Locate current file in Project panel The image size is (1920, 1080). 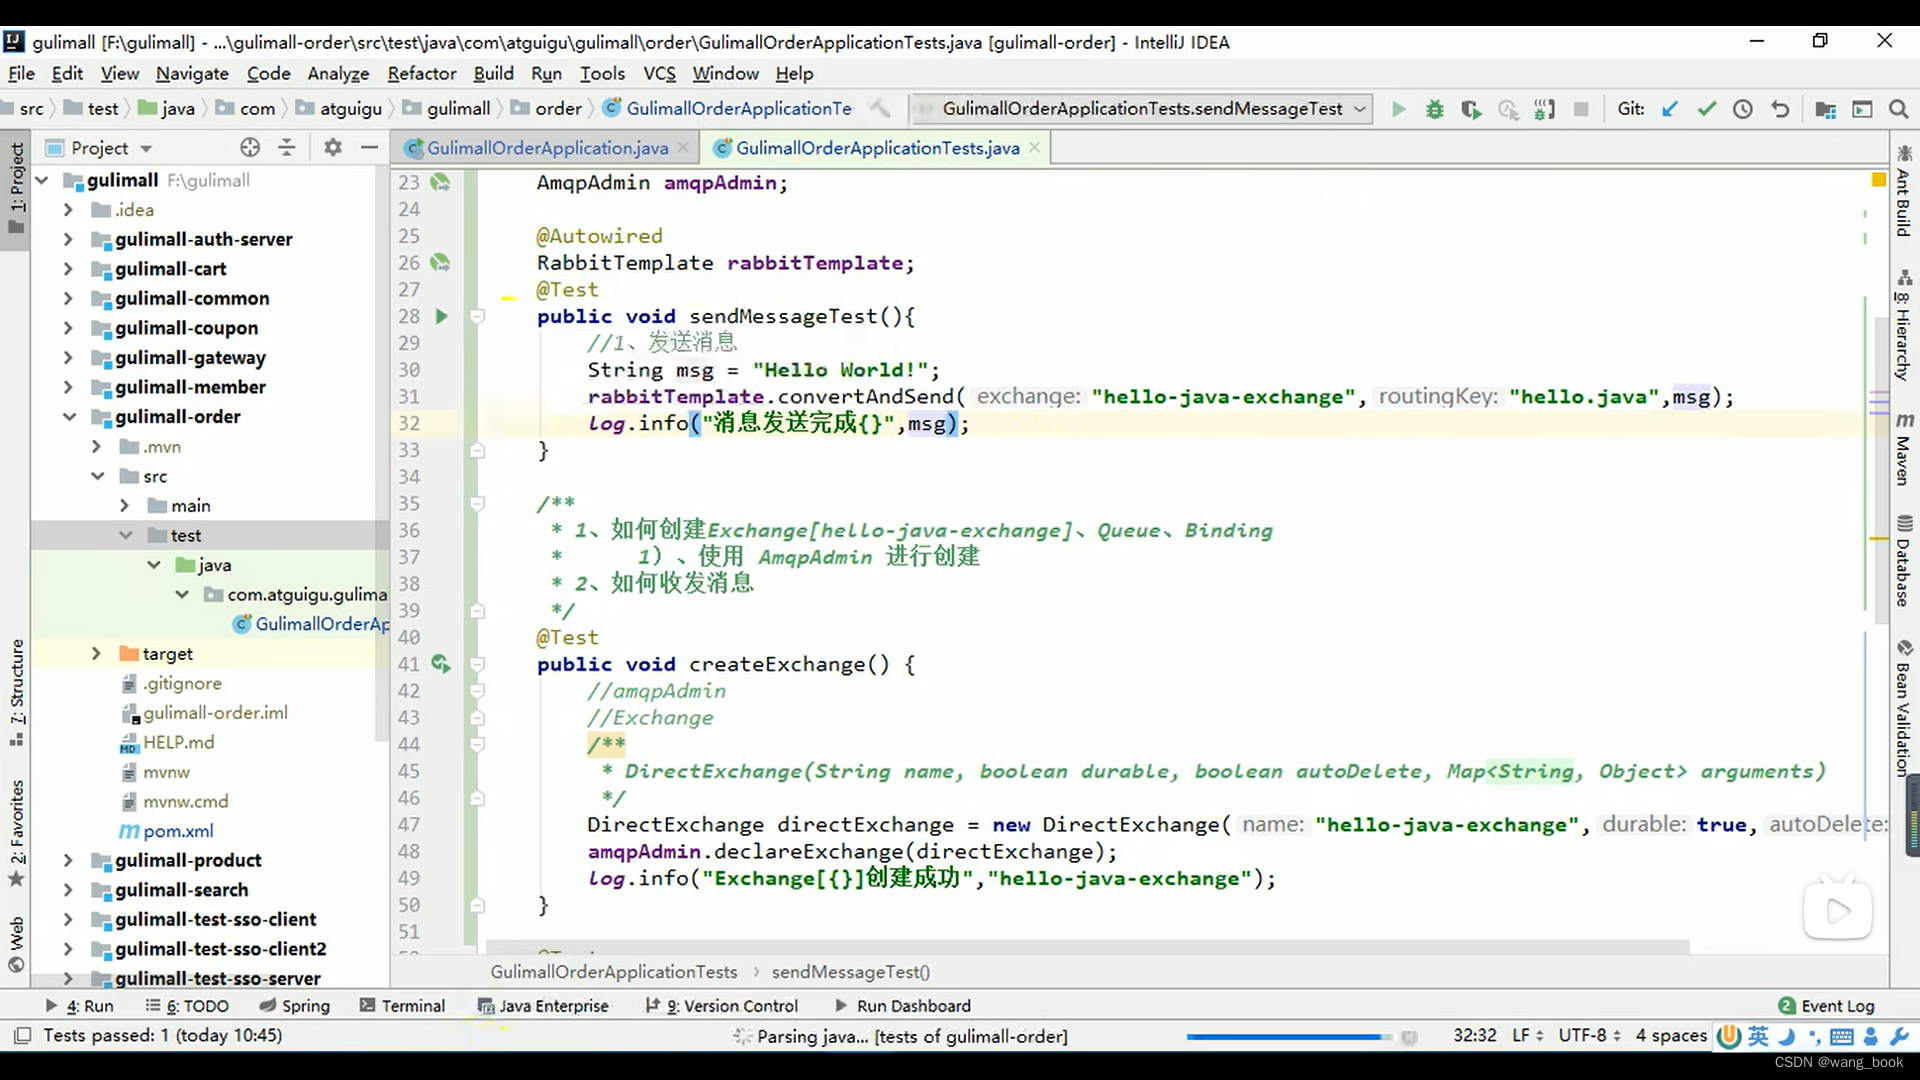click(250, 148)
